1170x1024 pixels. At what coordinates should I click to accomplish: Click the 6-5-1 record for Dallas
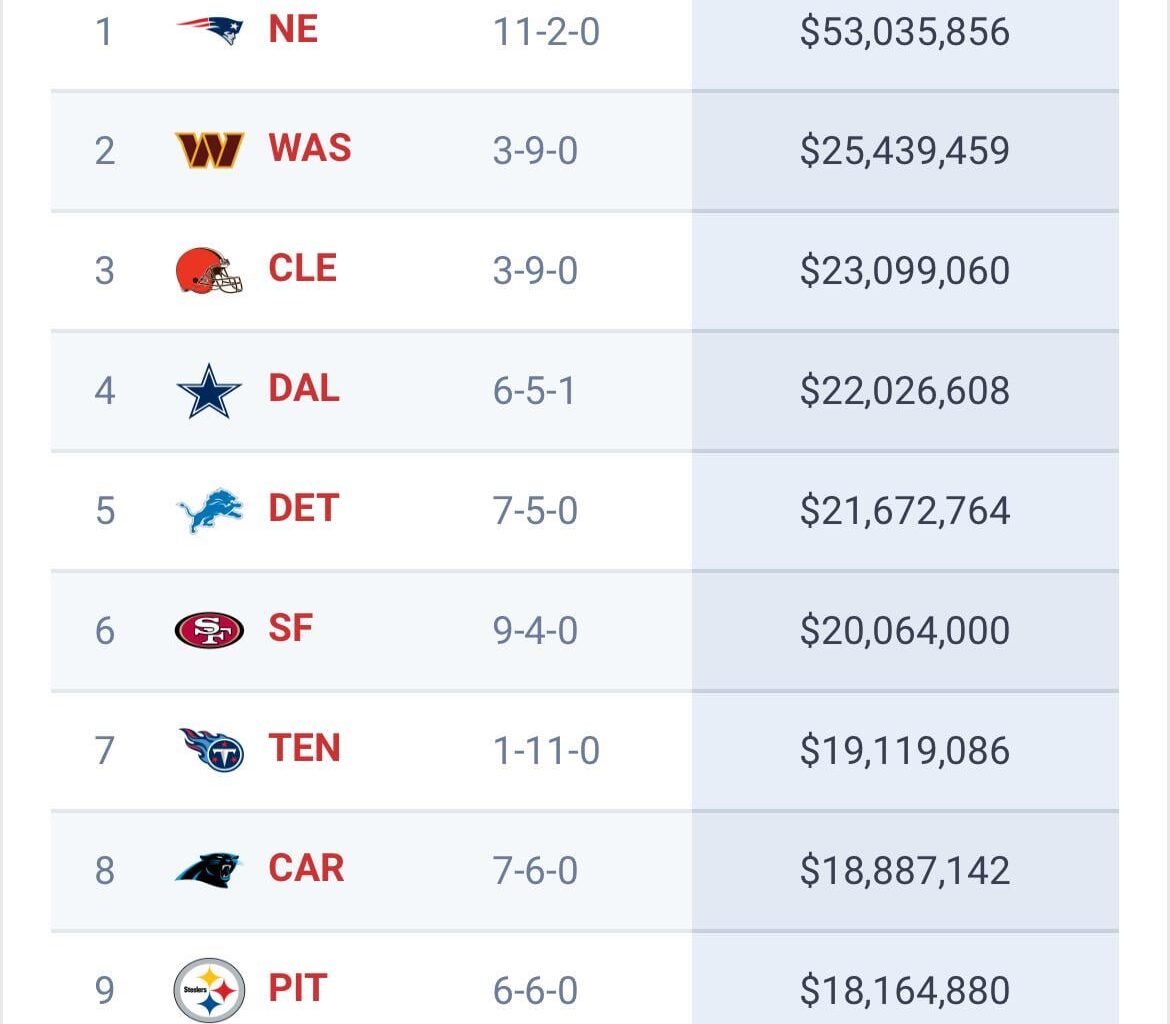[x=534, y=391]
